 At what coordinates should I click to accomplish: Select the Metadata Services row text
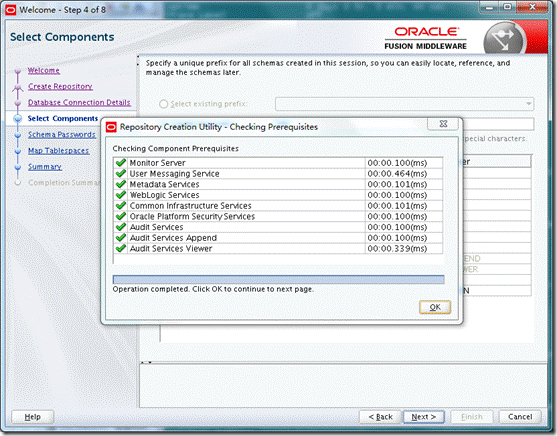click(164, 184)
